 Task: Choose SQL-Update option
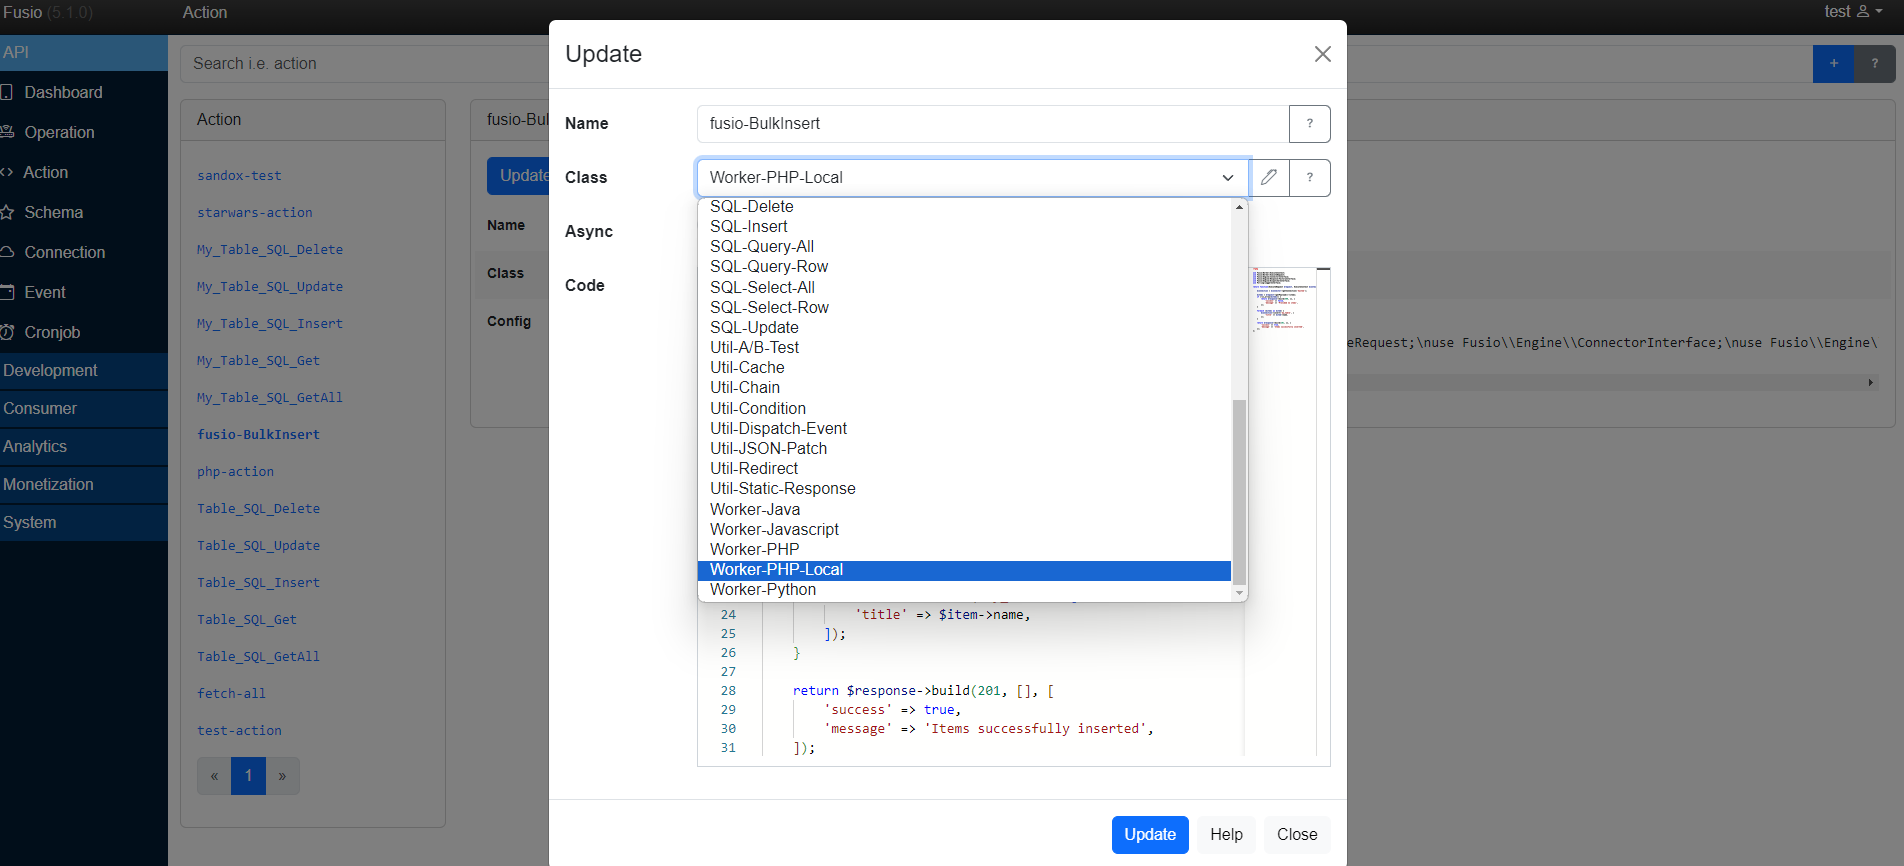[964, 327]
